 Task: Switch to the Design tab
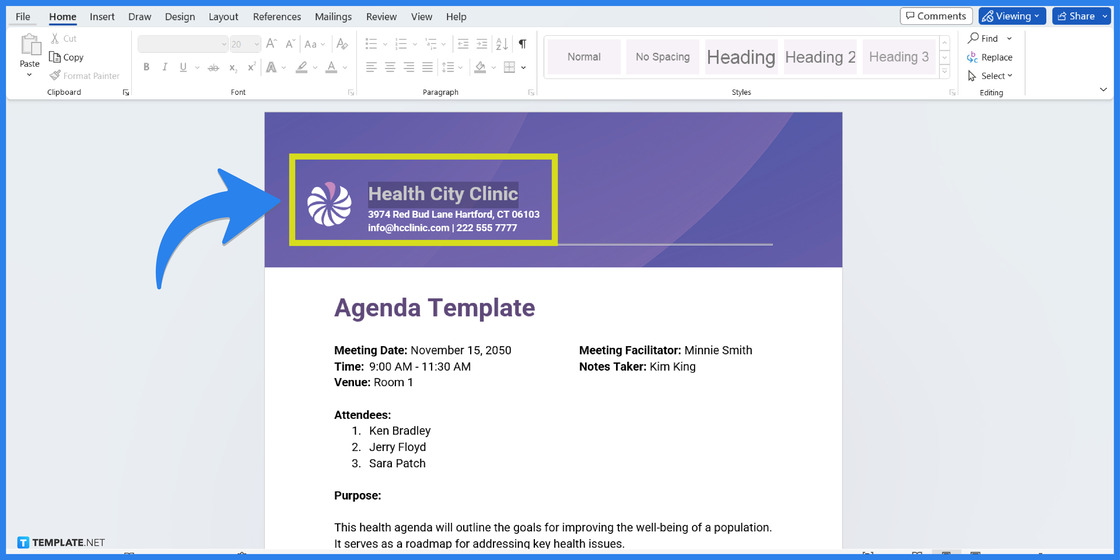(x=179, y=16)
